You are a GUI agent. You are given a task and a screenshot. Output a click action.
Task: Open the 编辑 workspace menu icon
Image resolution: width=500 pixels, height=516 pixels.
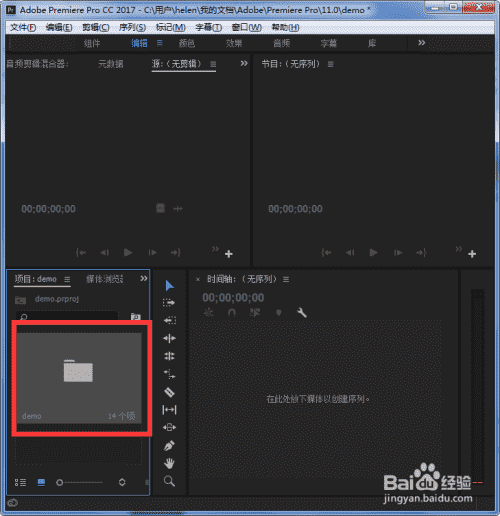click(160, 43)
